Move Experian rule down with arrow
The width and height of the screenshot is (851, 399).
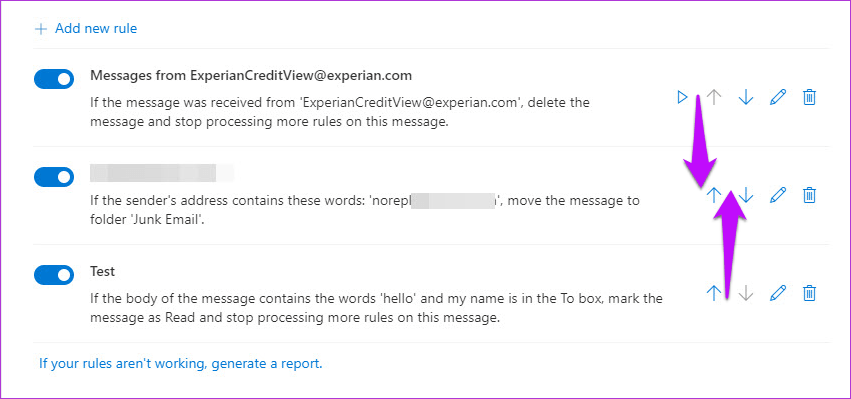746,98
